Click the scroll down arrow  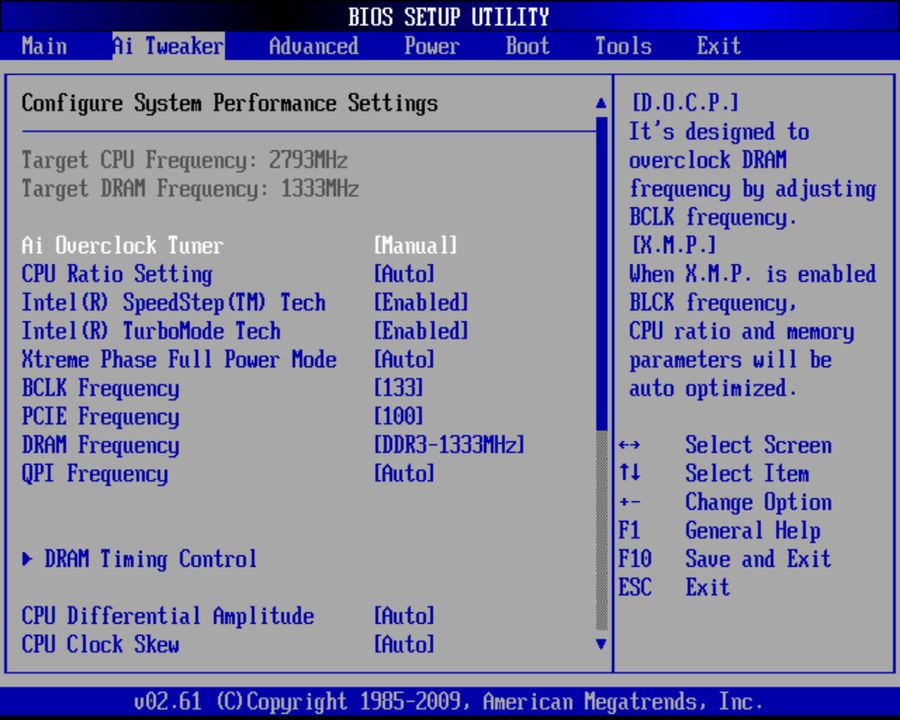(x=601, y=644)
